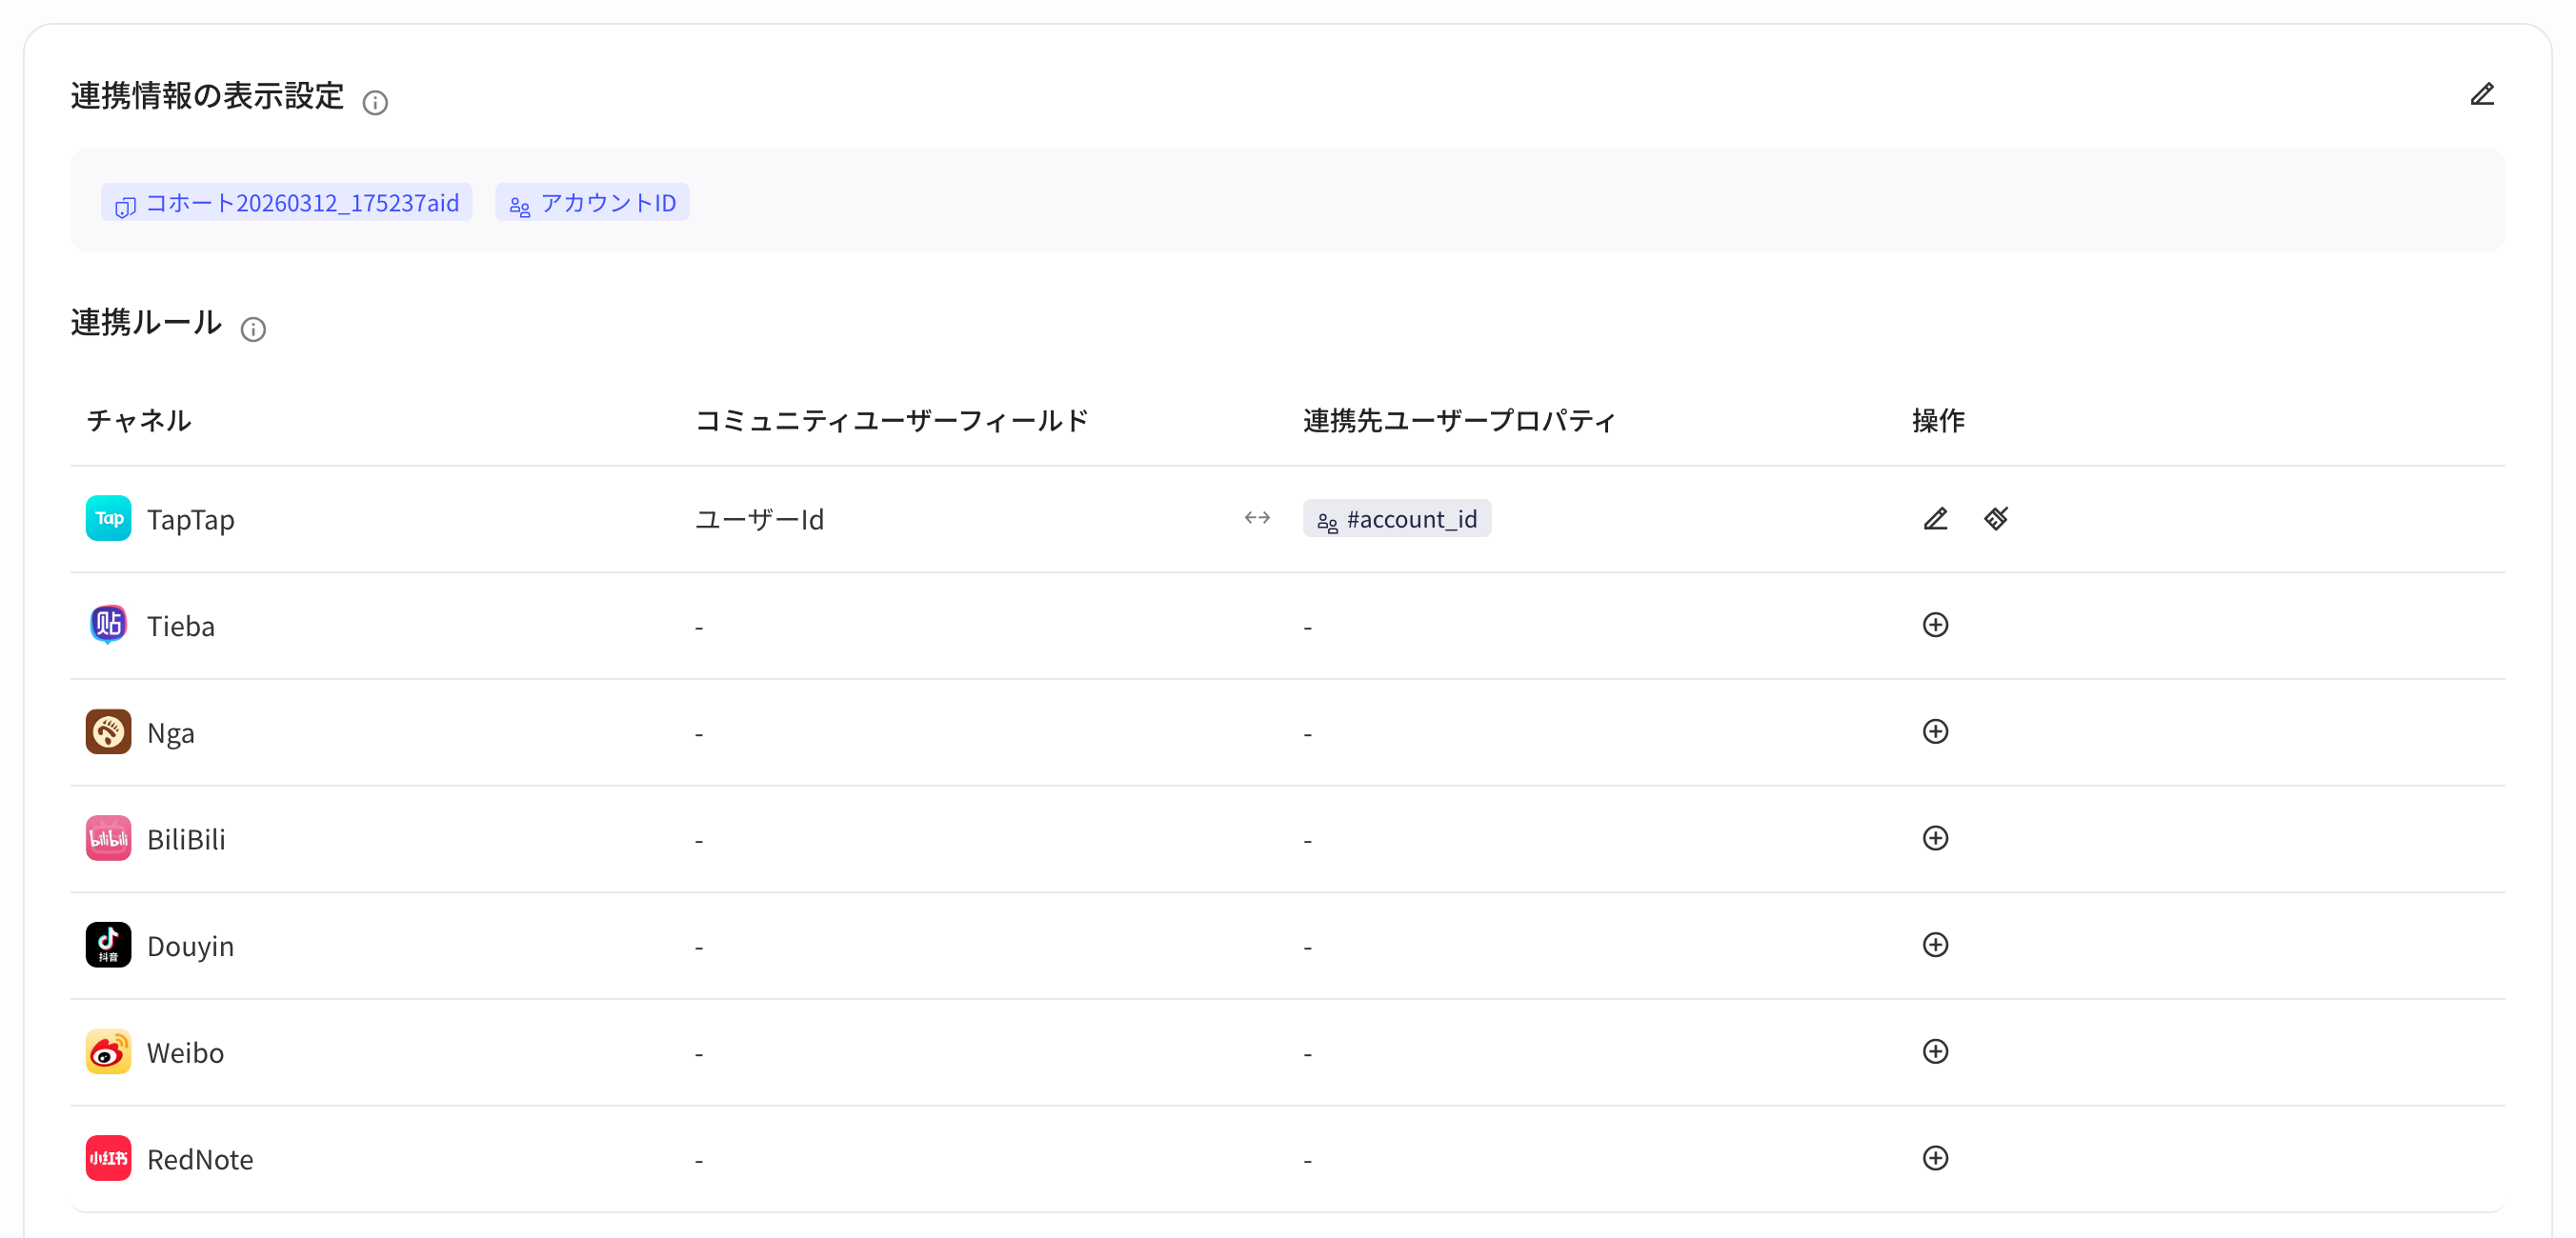Screen dimensions: 2576x1238
Task: Click the 操作 column header
Action: pyautogui.click(x=1938, y=421)
